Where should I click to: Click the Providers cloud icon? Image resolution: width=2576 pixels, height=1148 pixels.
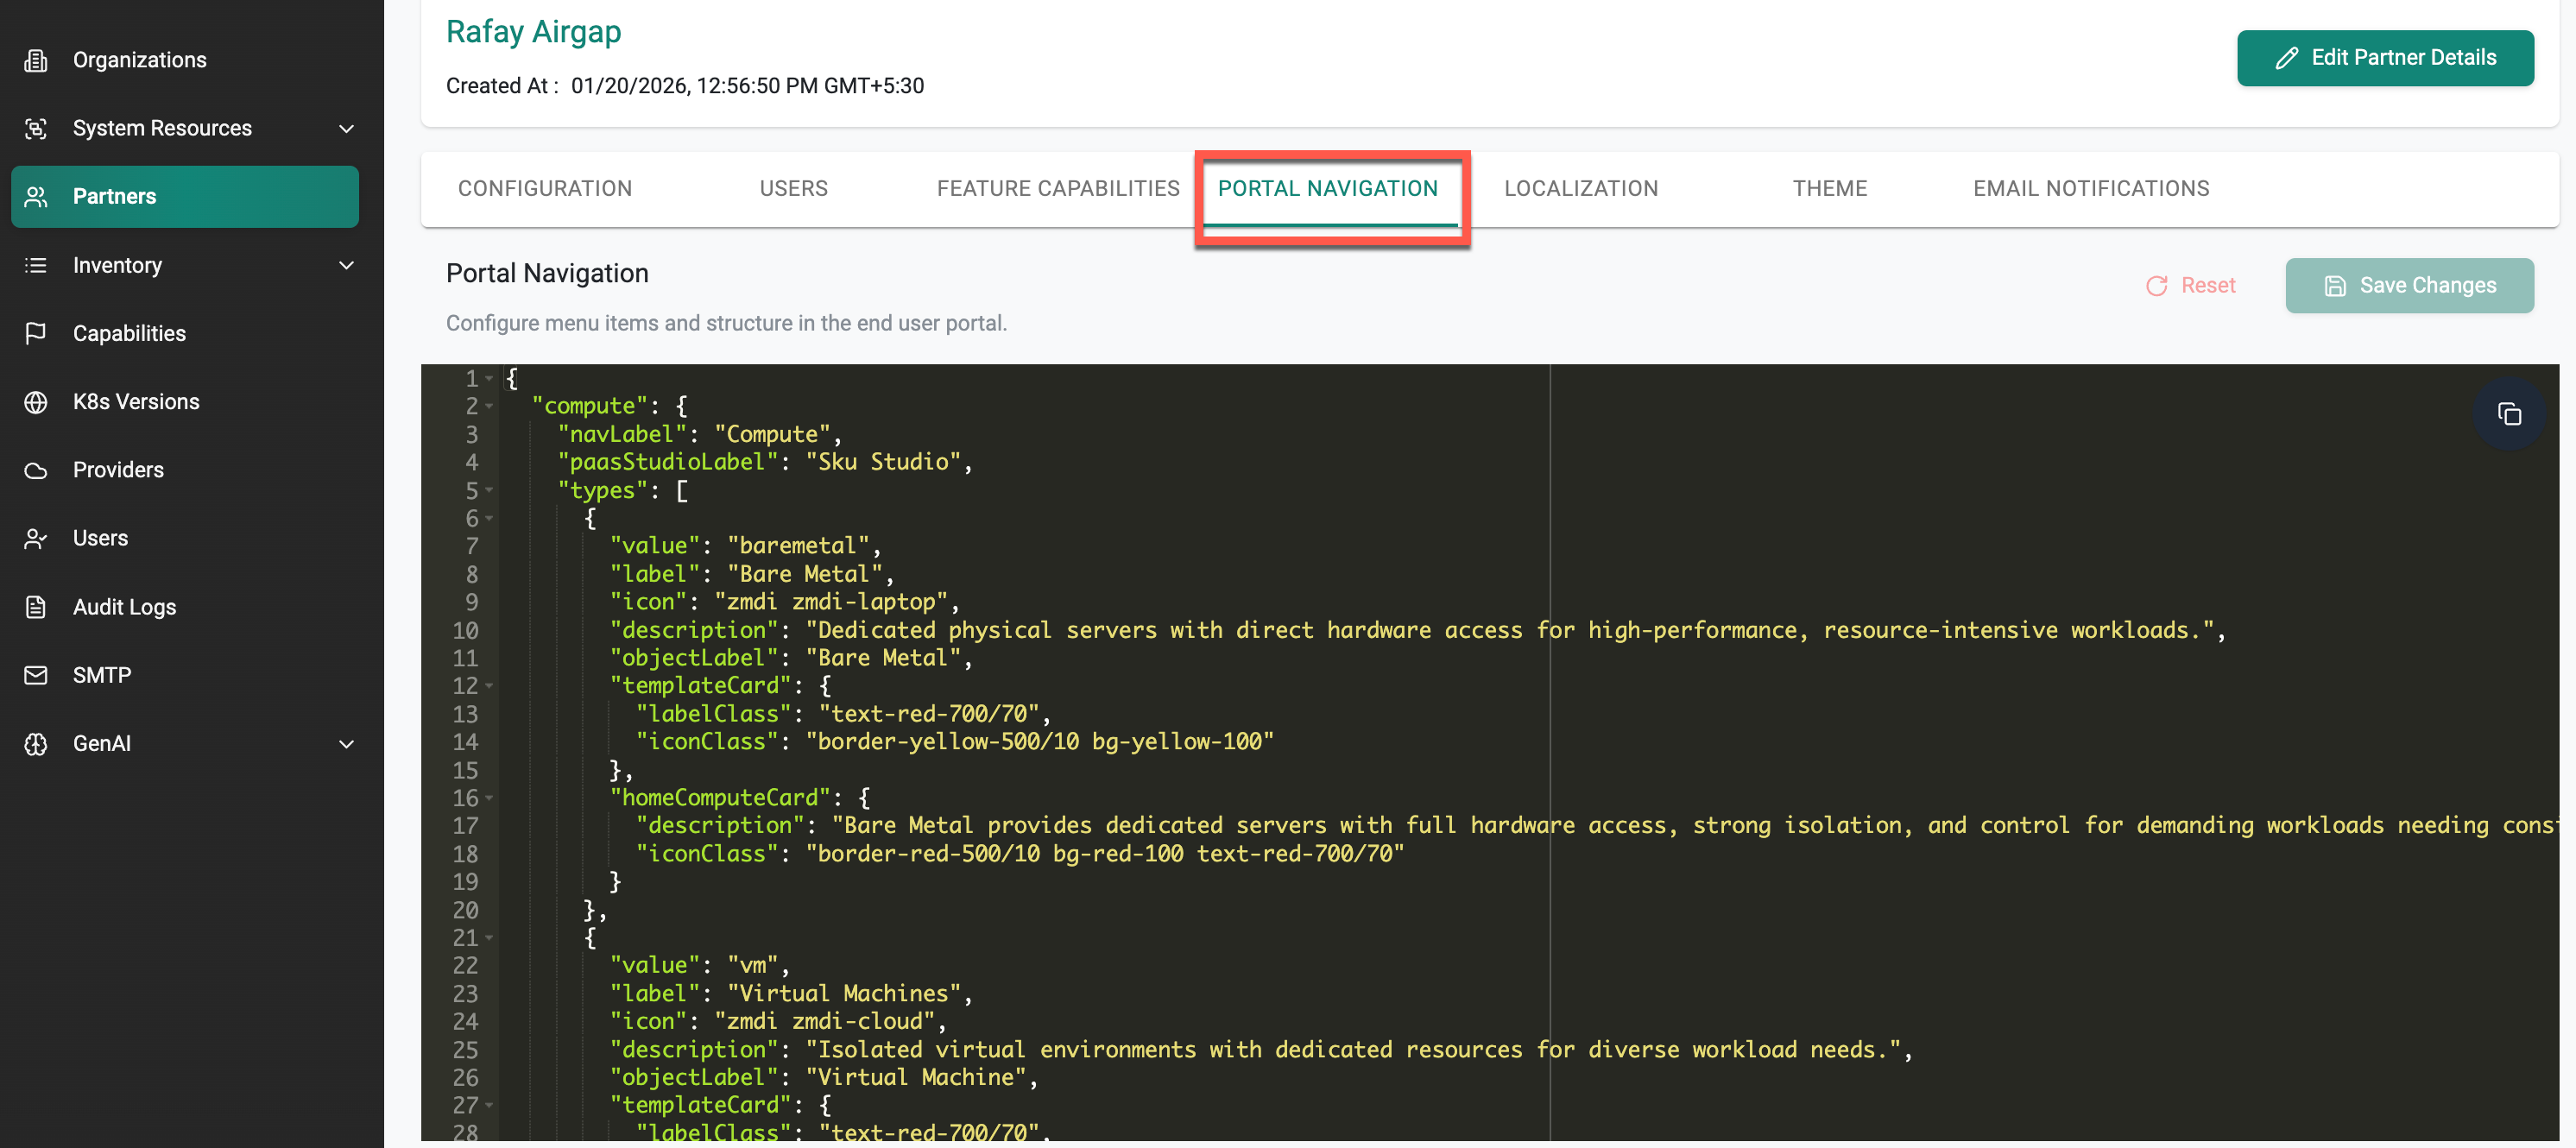(x=36, y=470)
